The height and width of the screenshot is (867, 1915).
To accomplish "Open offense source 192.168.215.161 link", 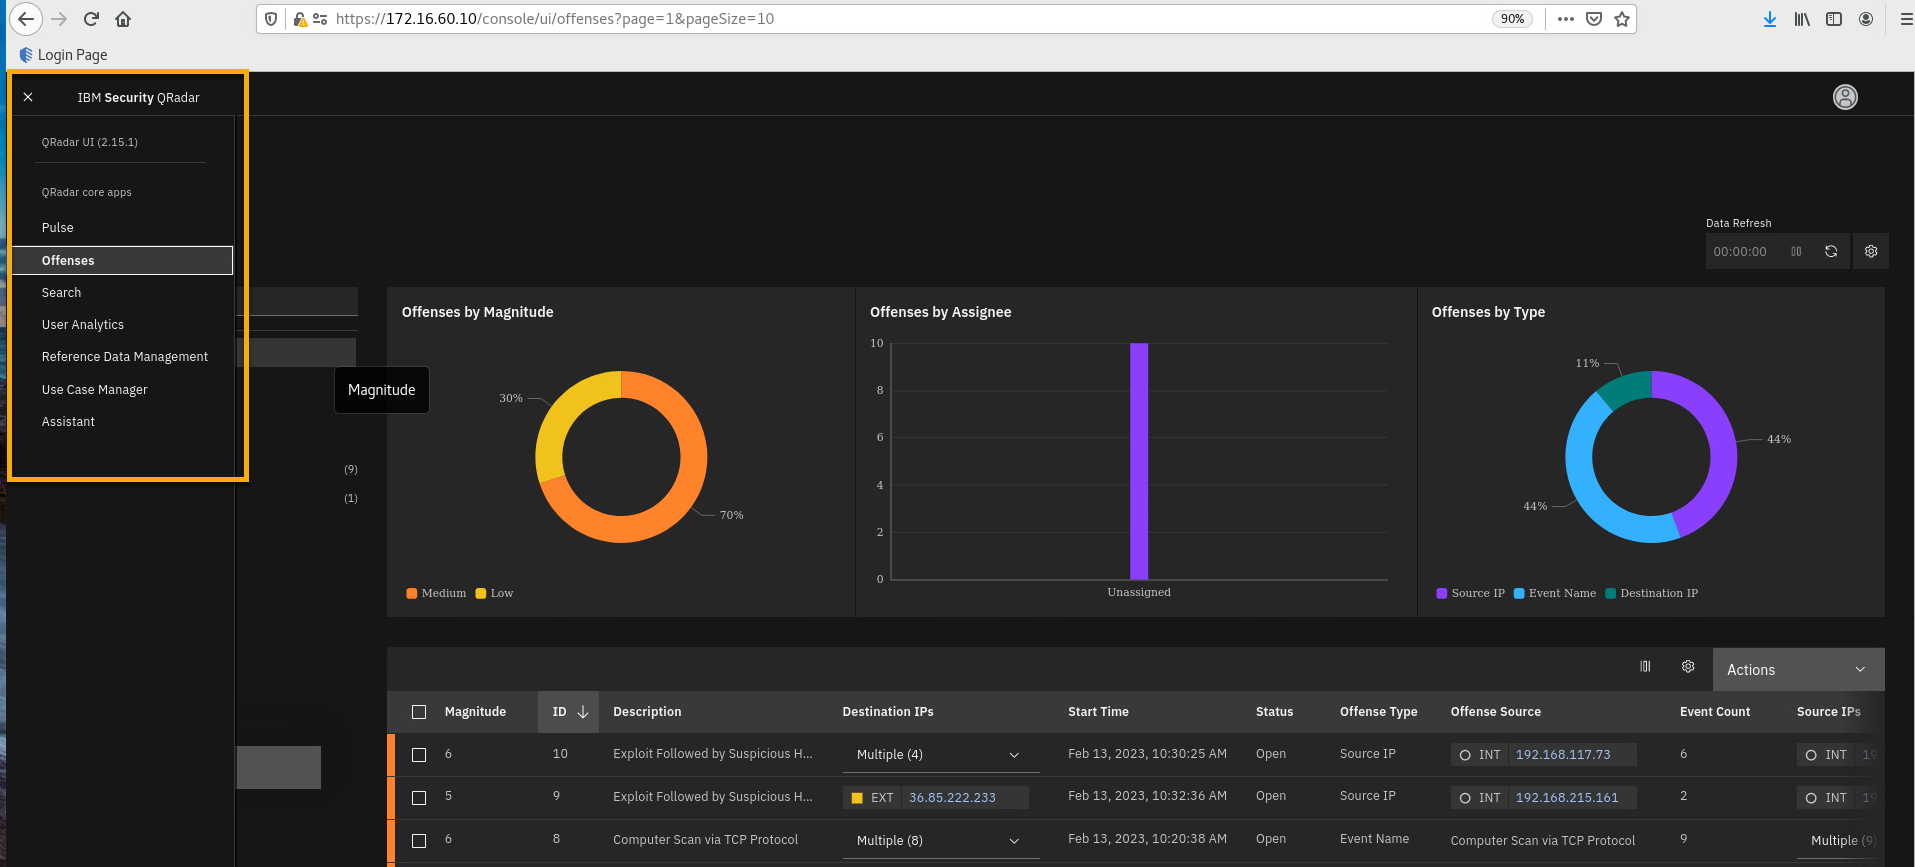I will coord(1567,798).
